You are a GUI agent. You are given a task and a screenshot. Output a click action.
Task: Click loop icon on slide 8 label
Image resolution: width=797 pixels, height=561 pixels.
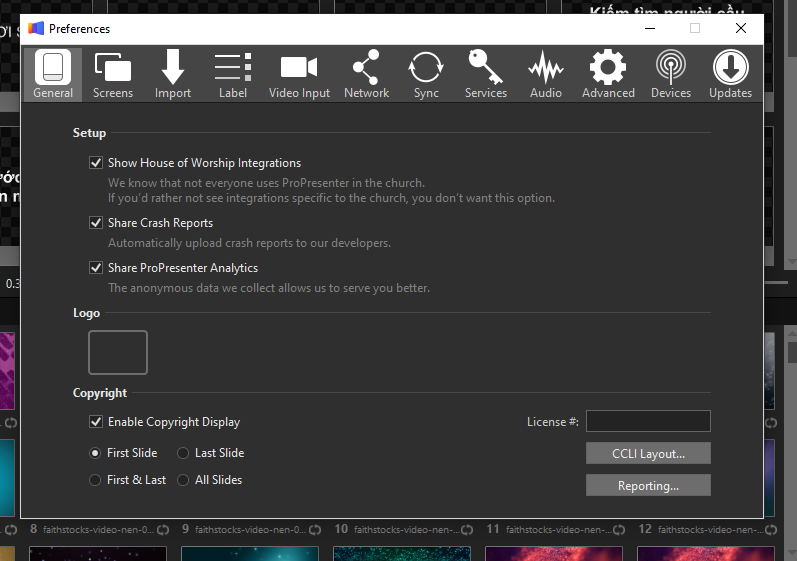click(163, 530)
